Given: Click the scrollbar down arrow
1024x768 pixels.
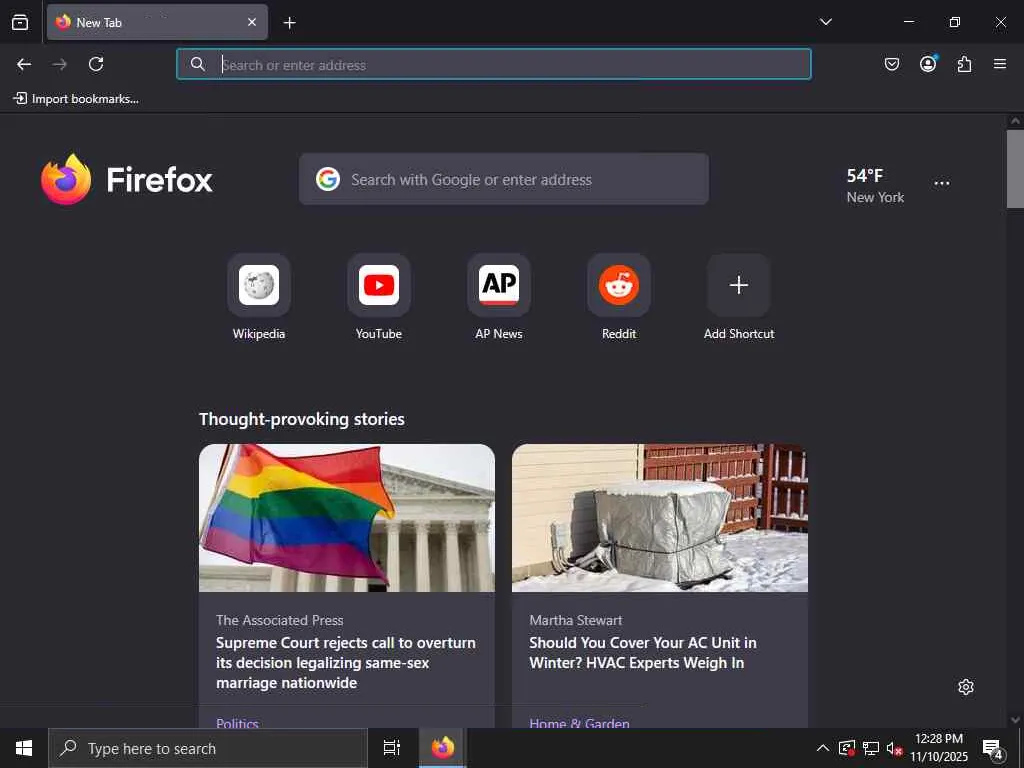Looking at the screenshot, I should 1015,720.
